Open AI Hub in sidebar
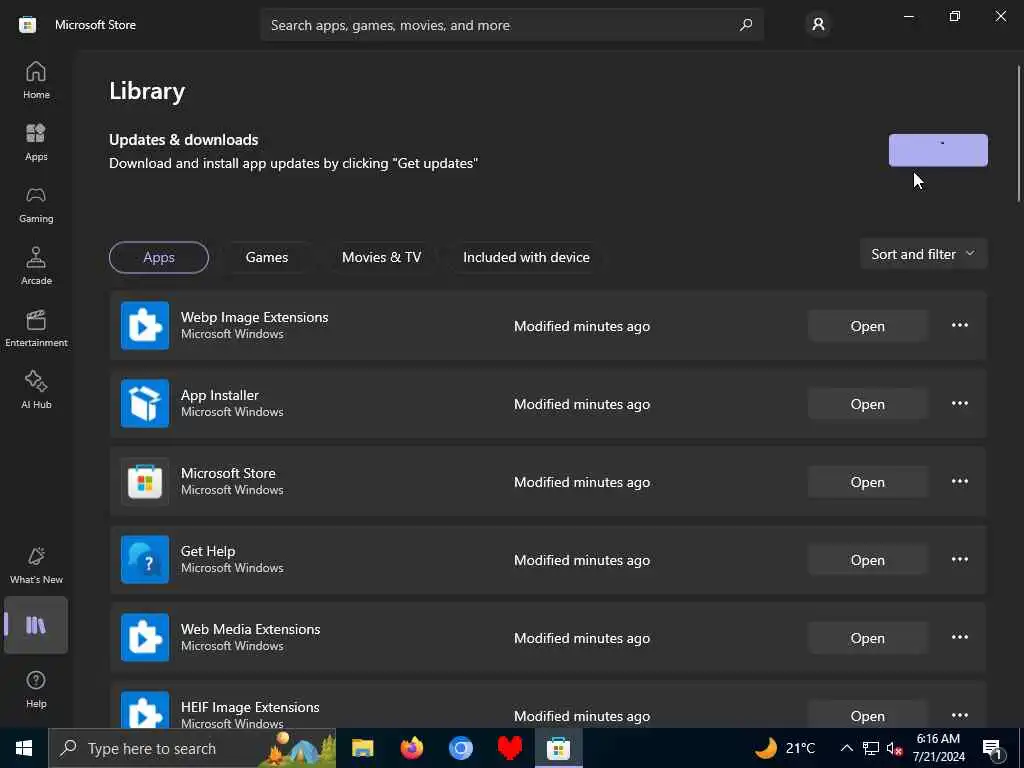 tap(36, 391)
